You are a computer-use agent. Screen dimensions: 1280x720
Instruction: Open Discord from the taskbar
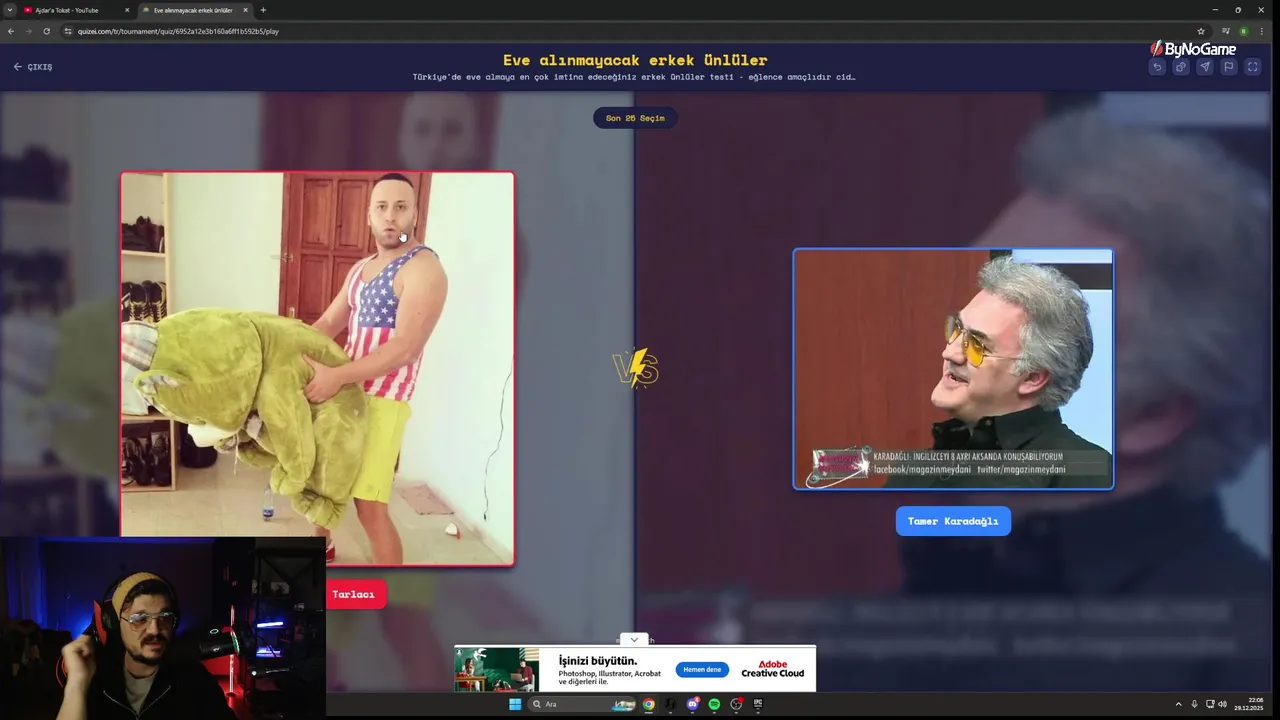point(693,704)
